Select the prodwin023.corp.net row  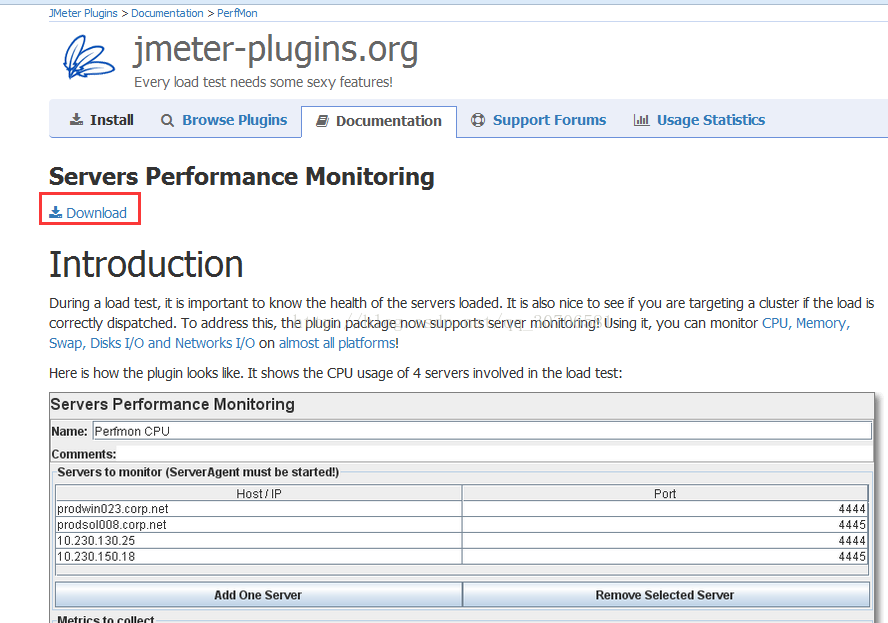point(462,509)
